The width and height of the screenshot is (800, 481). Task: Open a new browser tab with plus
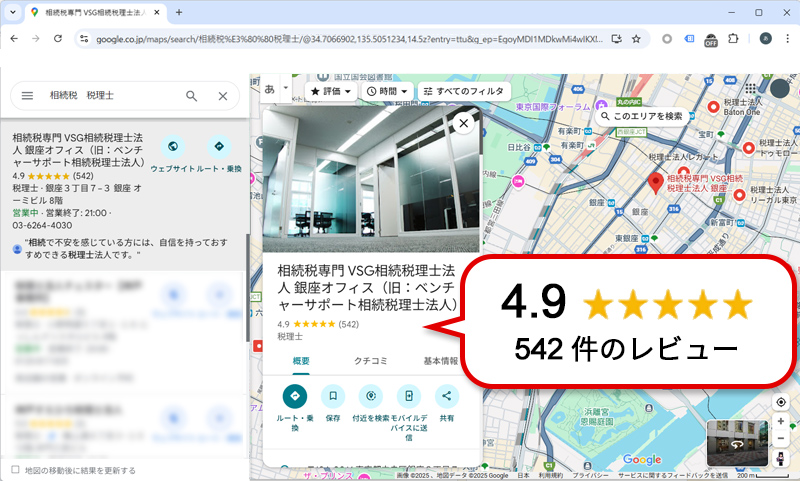click(x=179, y=12)
